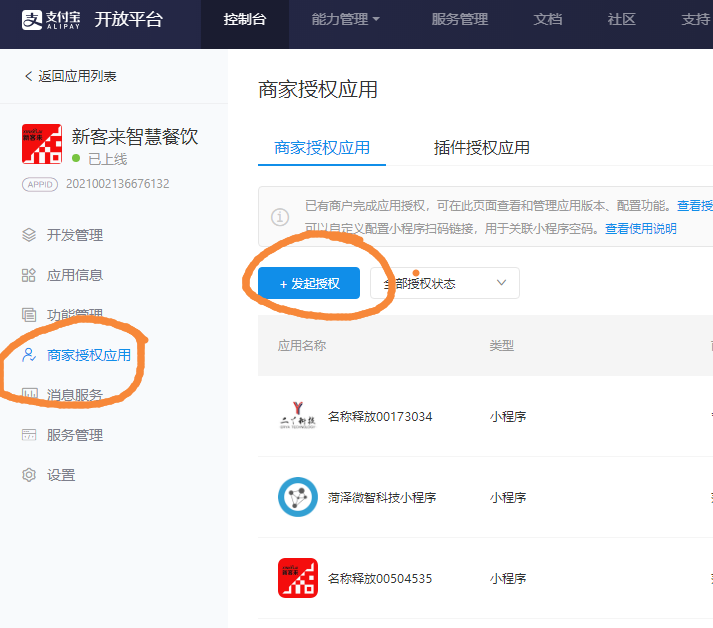
Task: Open 服务管理 in the top navigation
Action: coord(460,20)
